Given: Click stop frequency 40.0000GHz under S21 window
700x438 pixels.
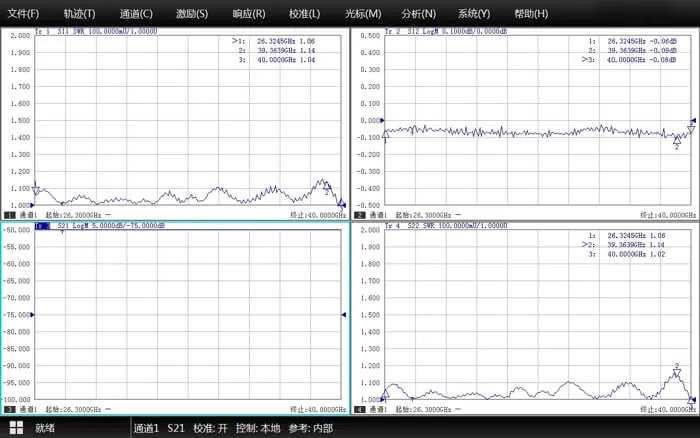Looking at the screenshot, I should [x=318, y=409].
